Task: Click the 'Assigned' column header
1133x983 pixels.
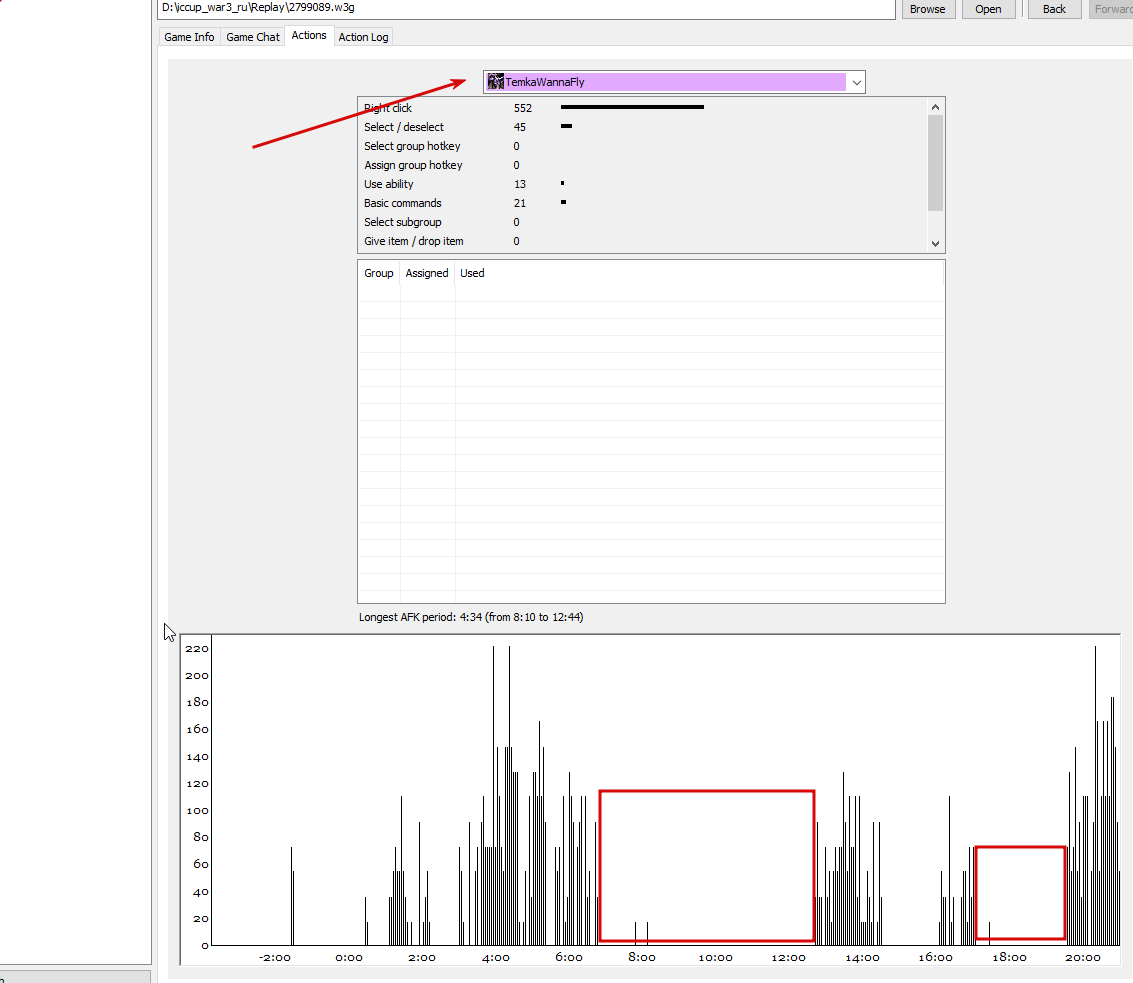Action: [427, 273]
